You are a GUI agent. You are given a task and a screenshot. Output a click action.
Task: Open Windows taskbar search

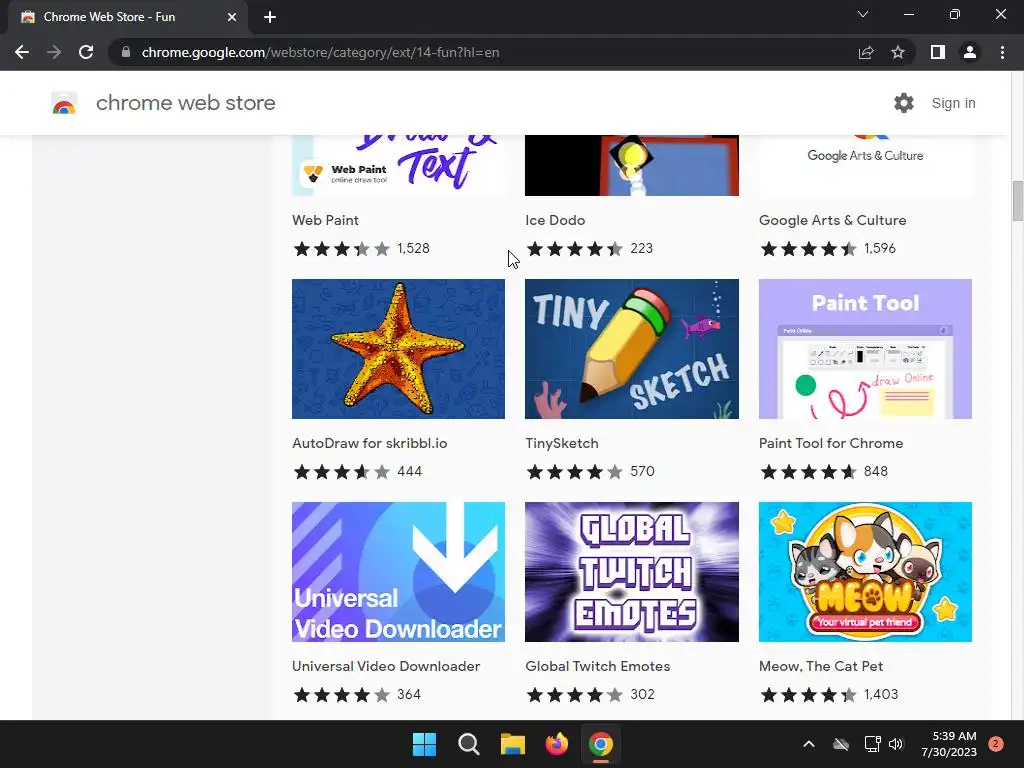tap(469, 744)
